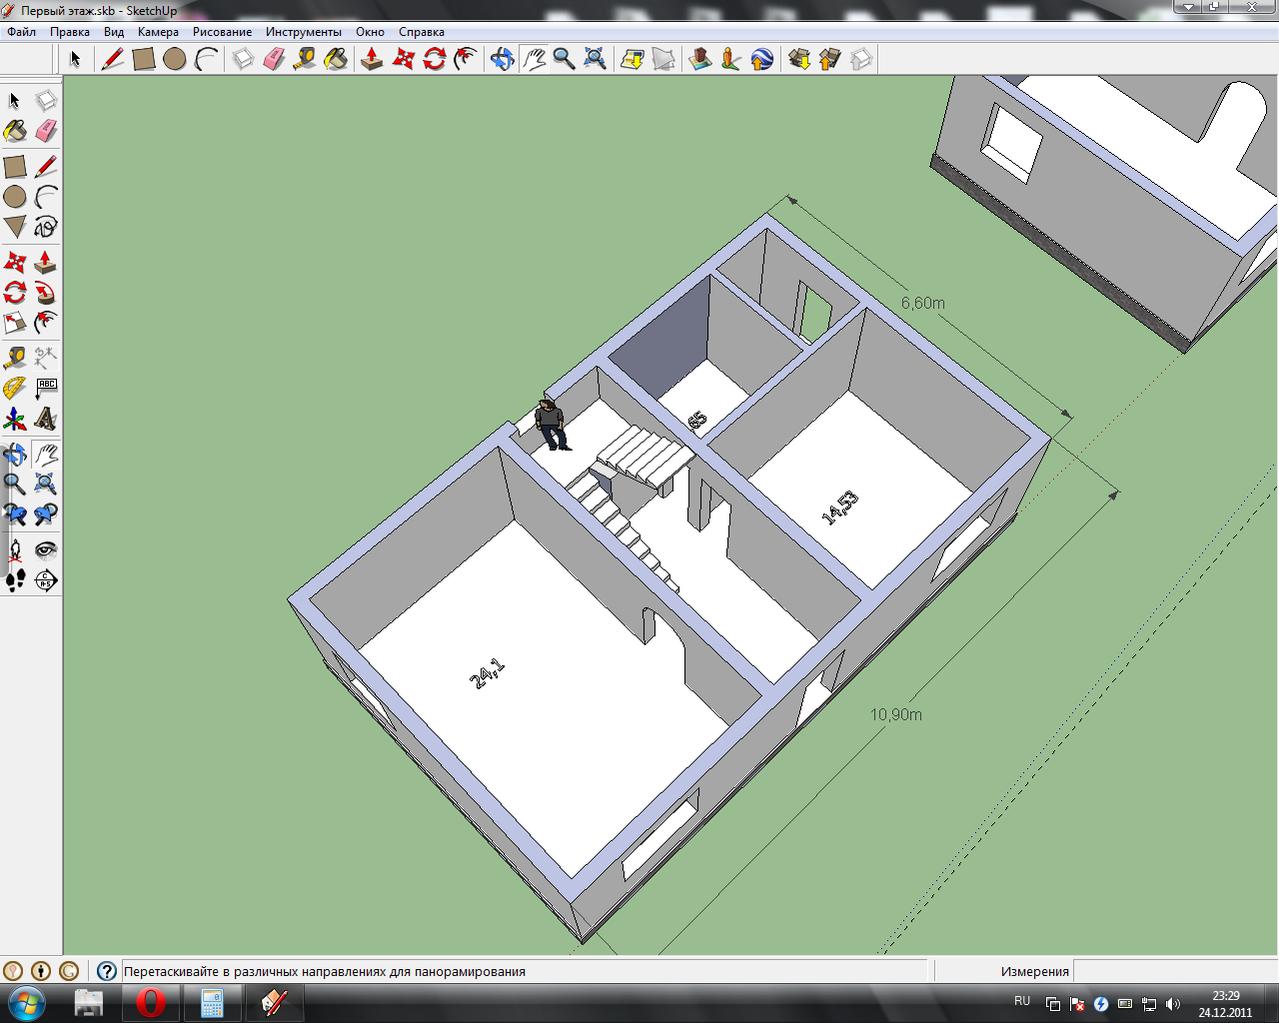
Task: Select the Look Around eye tool
Action: pos(46,550)
